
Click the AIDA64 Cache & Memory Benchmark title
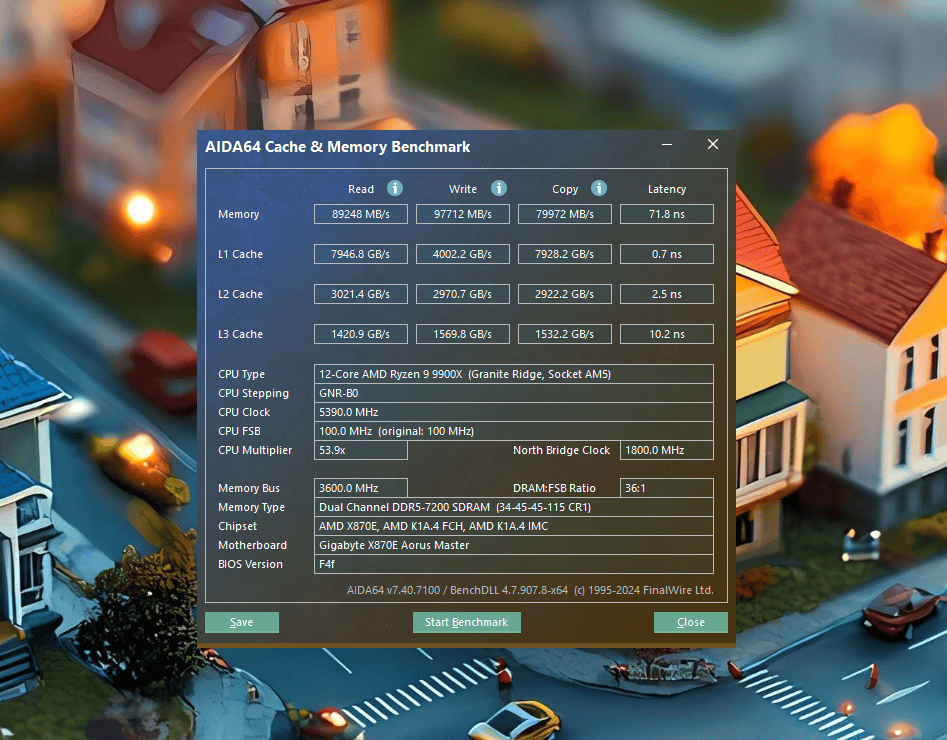tap(337, 147)
